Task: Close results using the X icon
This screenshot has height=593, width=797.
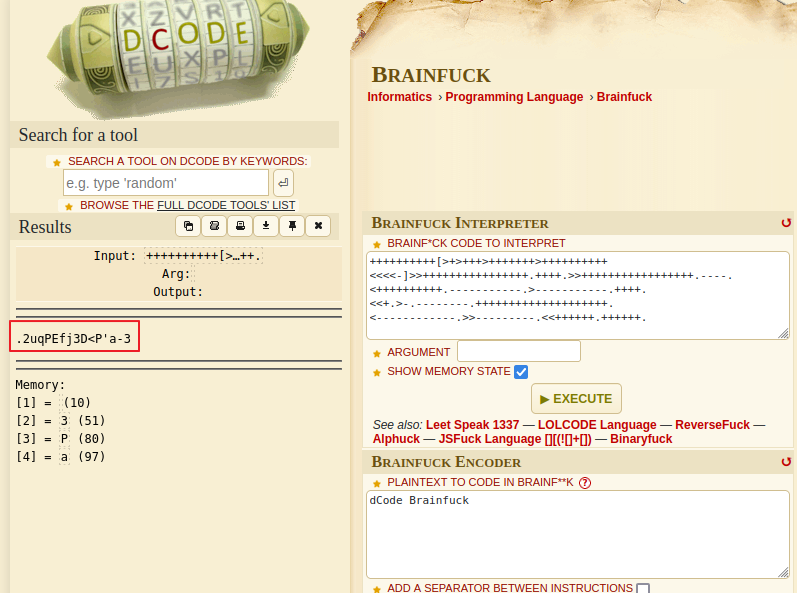Action: click(x=318, y=226)
